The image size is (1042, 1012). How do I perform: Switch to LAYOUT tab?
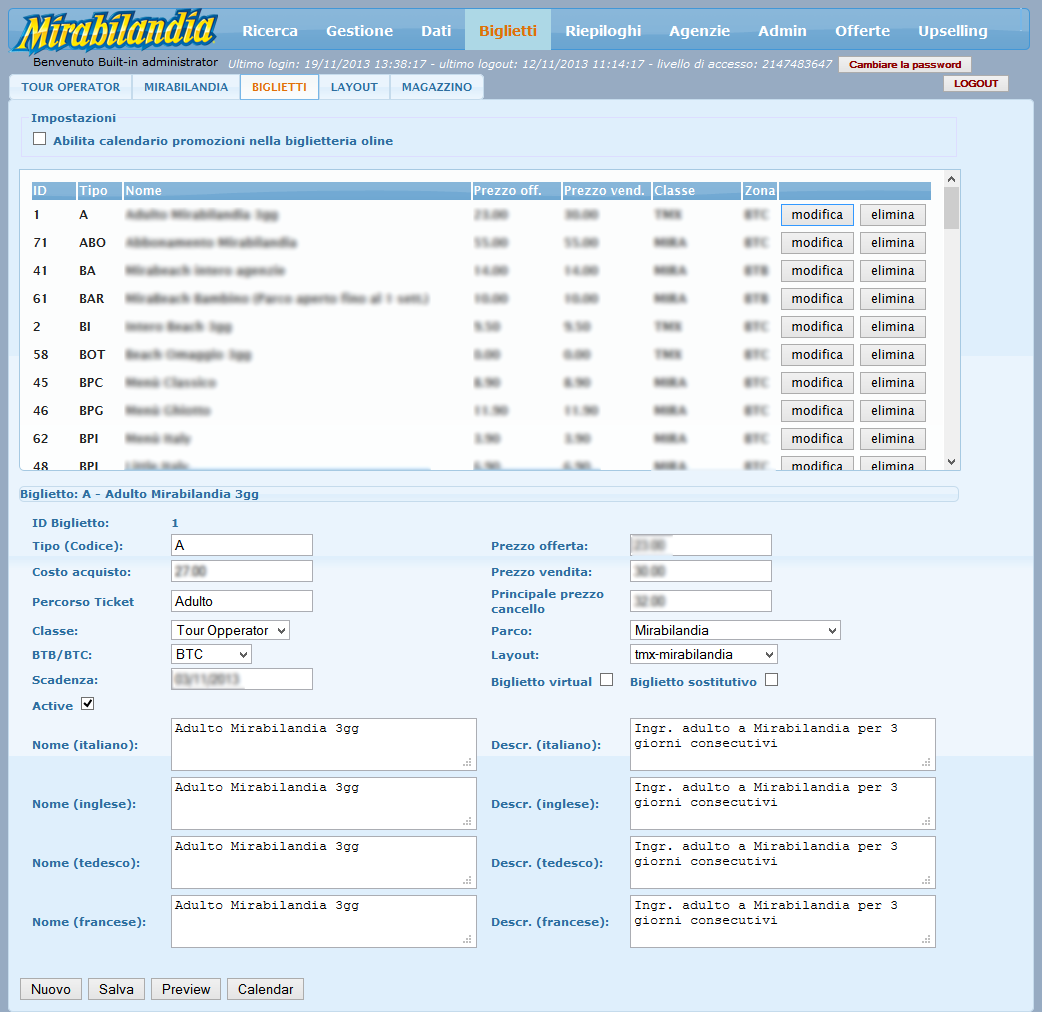pos(354,87)
